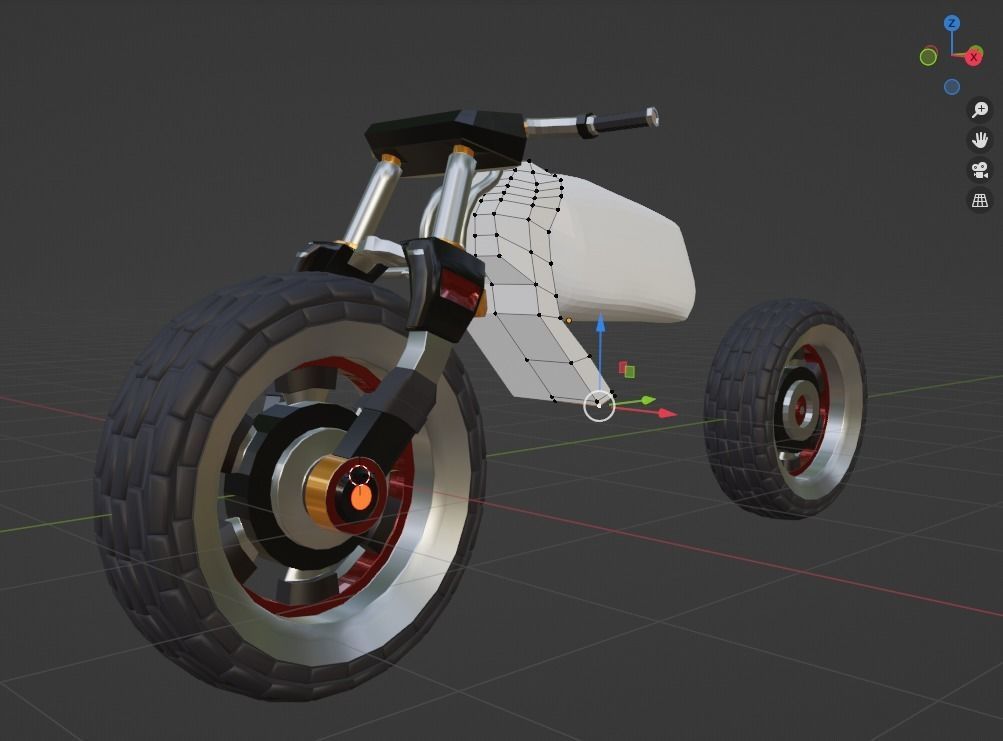Toggle perspective/orthographic grid button

click(980, 200)
